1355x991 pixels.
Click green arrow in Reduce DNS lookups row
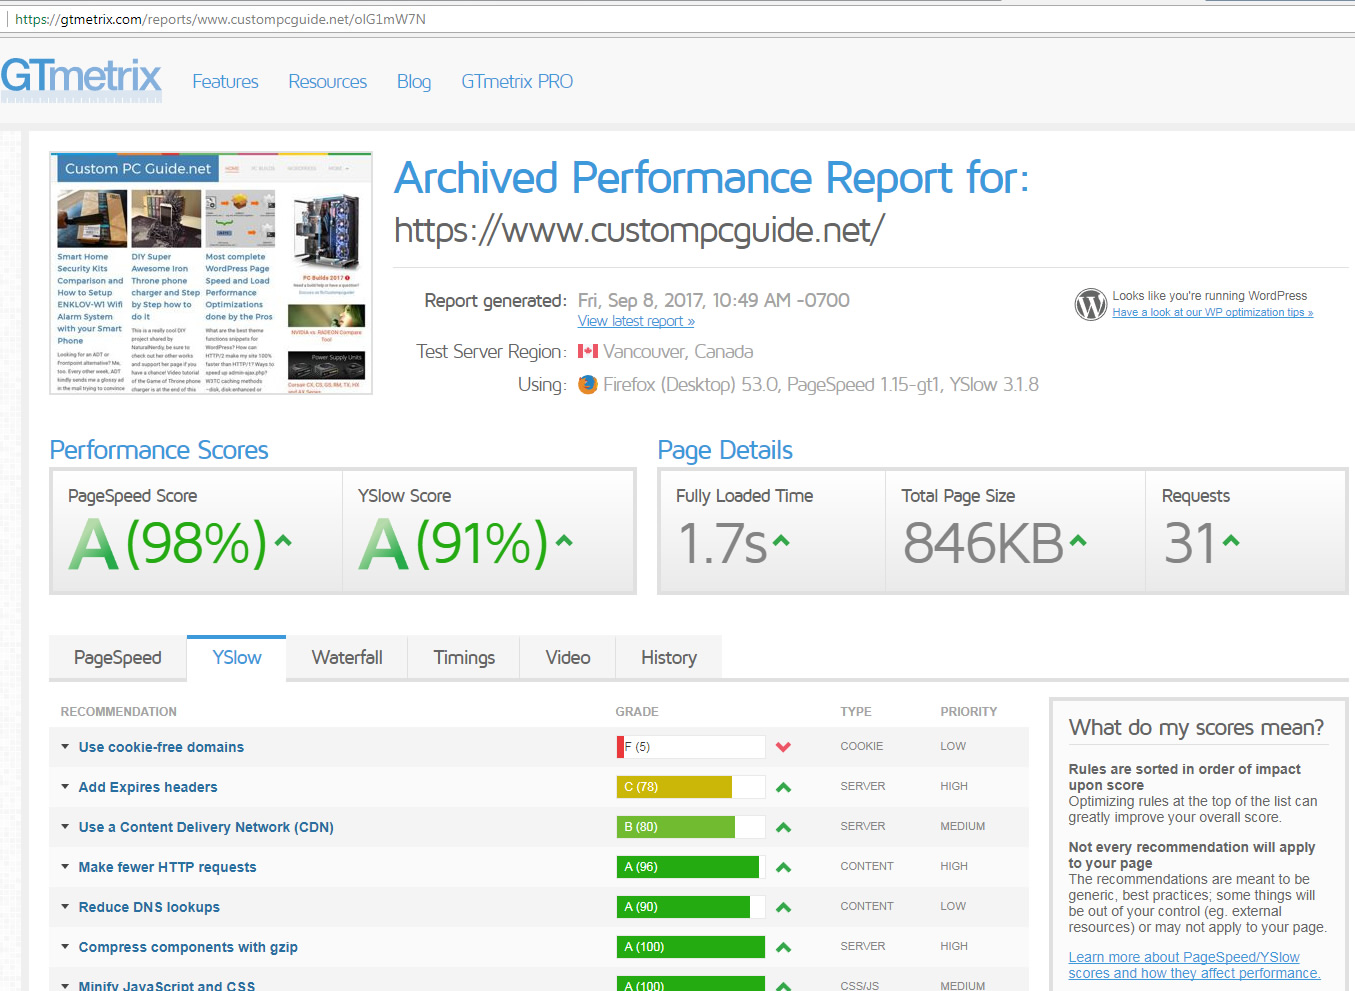pos(783,907)
